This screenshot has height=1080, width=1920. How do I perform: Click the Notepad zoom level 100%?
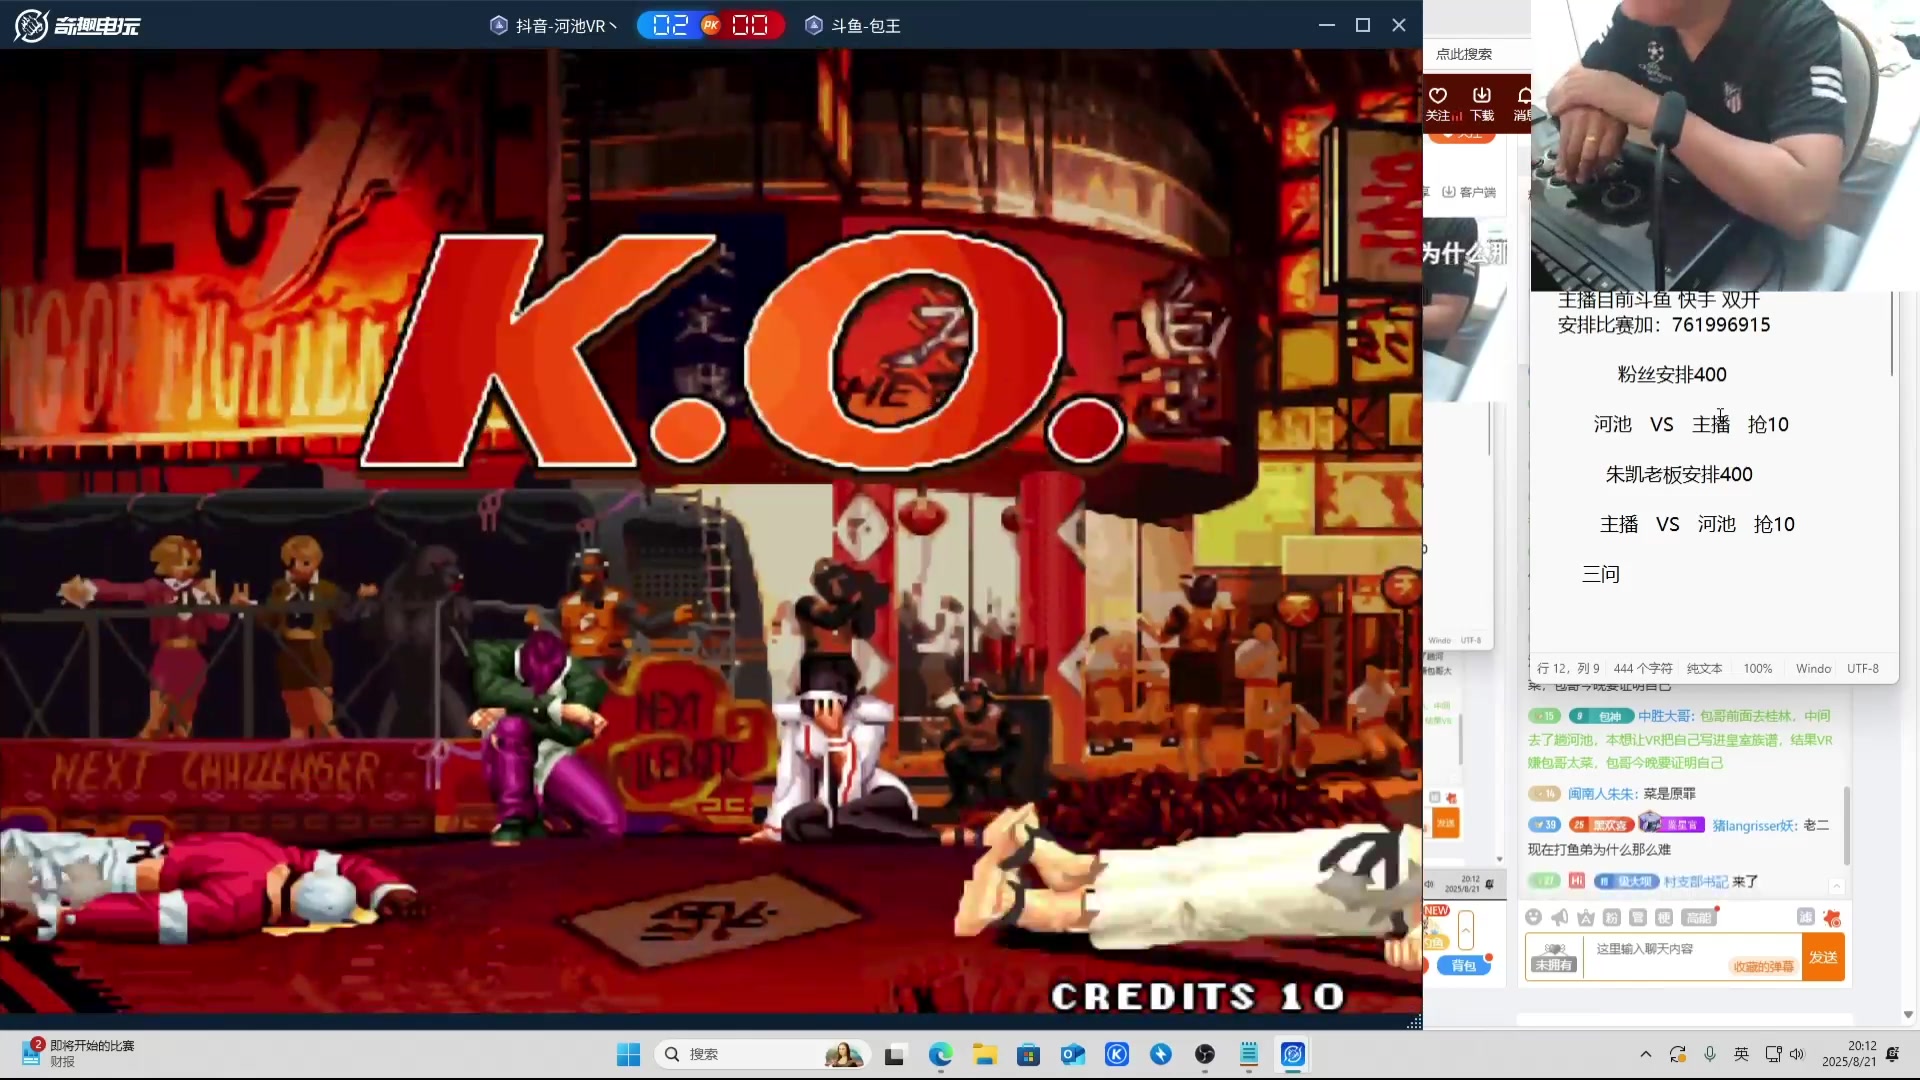point(1757,668)
